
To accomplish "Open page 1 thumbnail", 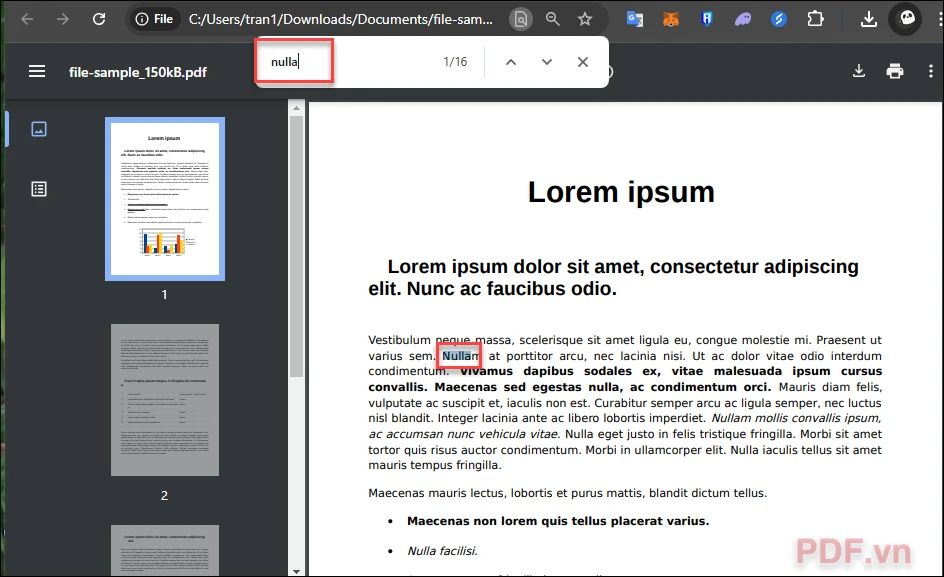I will click(165, 199).
